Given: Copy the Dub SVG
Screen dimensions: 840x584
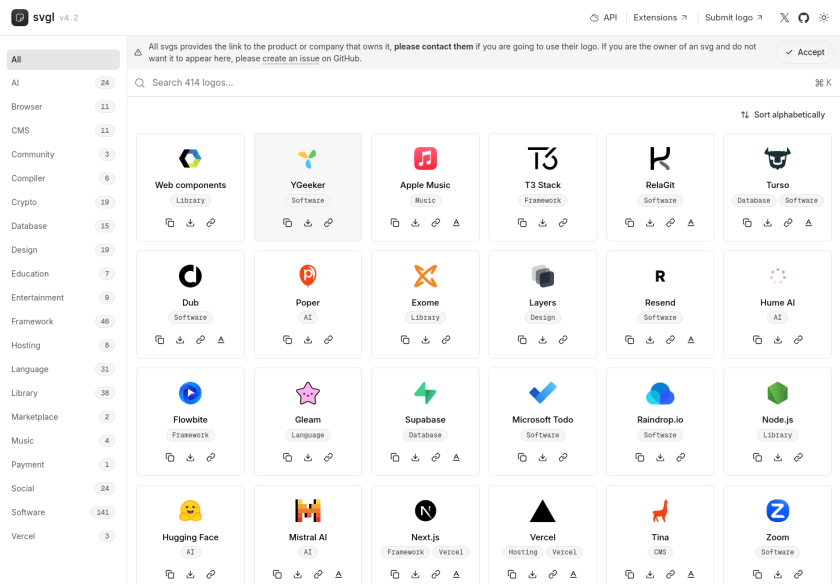Looking at the screenshot, I should coord(160,340).
